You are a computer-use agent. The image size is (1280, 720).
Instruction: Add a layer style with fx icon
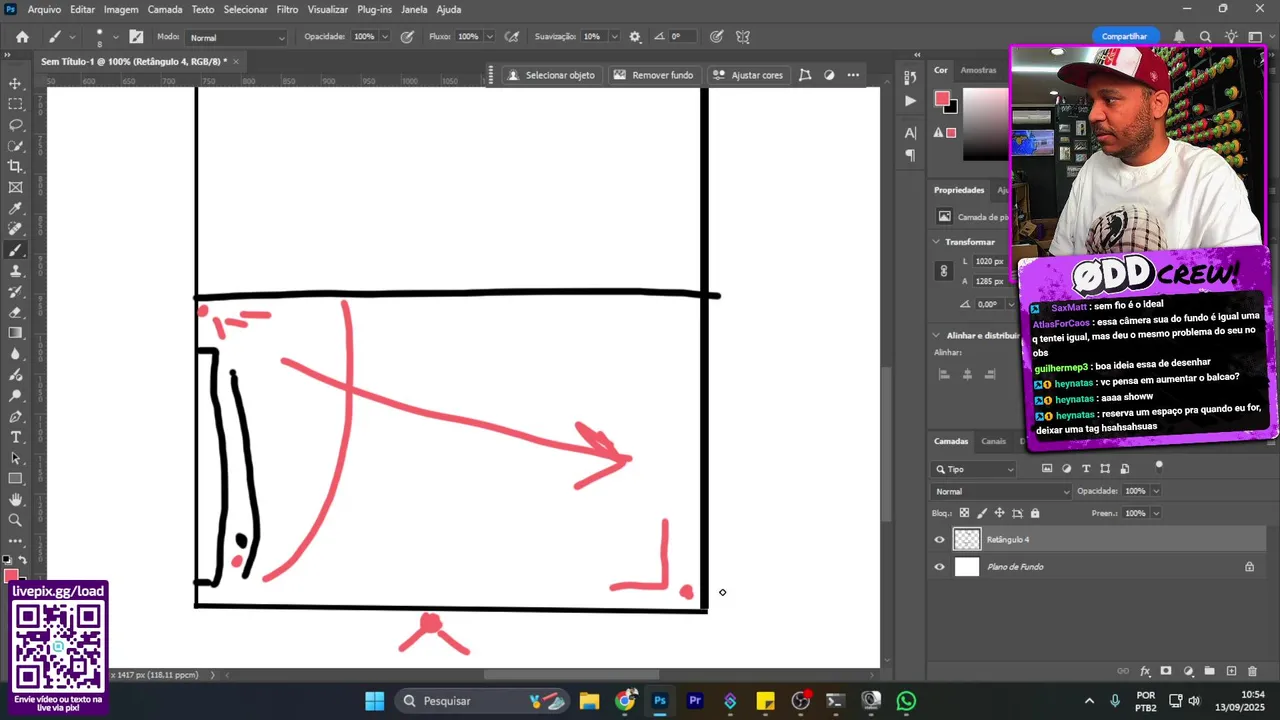pyautogui.click(x=1146, y=671)
